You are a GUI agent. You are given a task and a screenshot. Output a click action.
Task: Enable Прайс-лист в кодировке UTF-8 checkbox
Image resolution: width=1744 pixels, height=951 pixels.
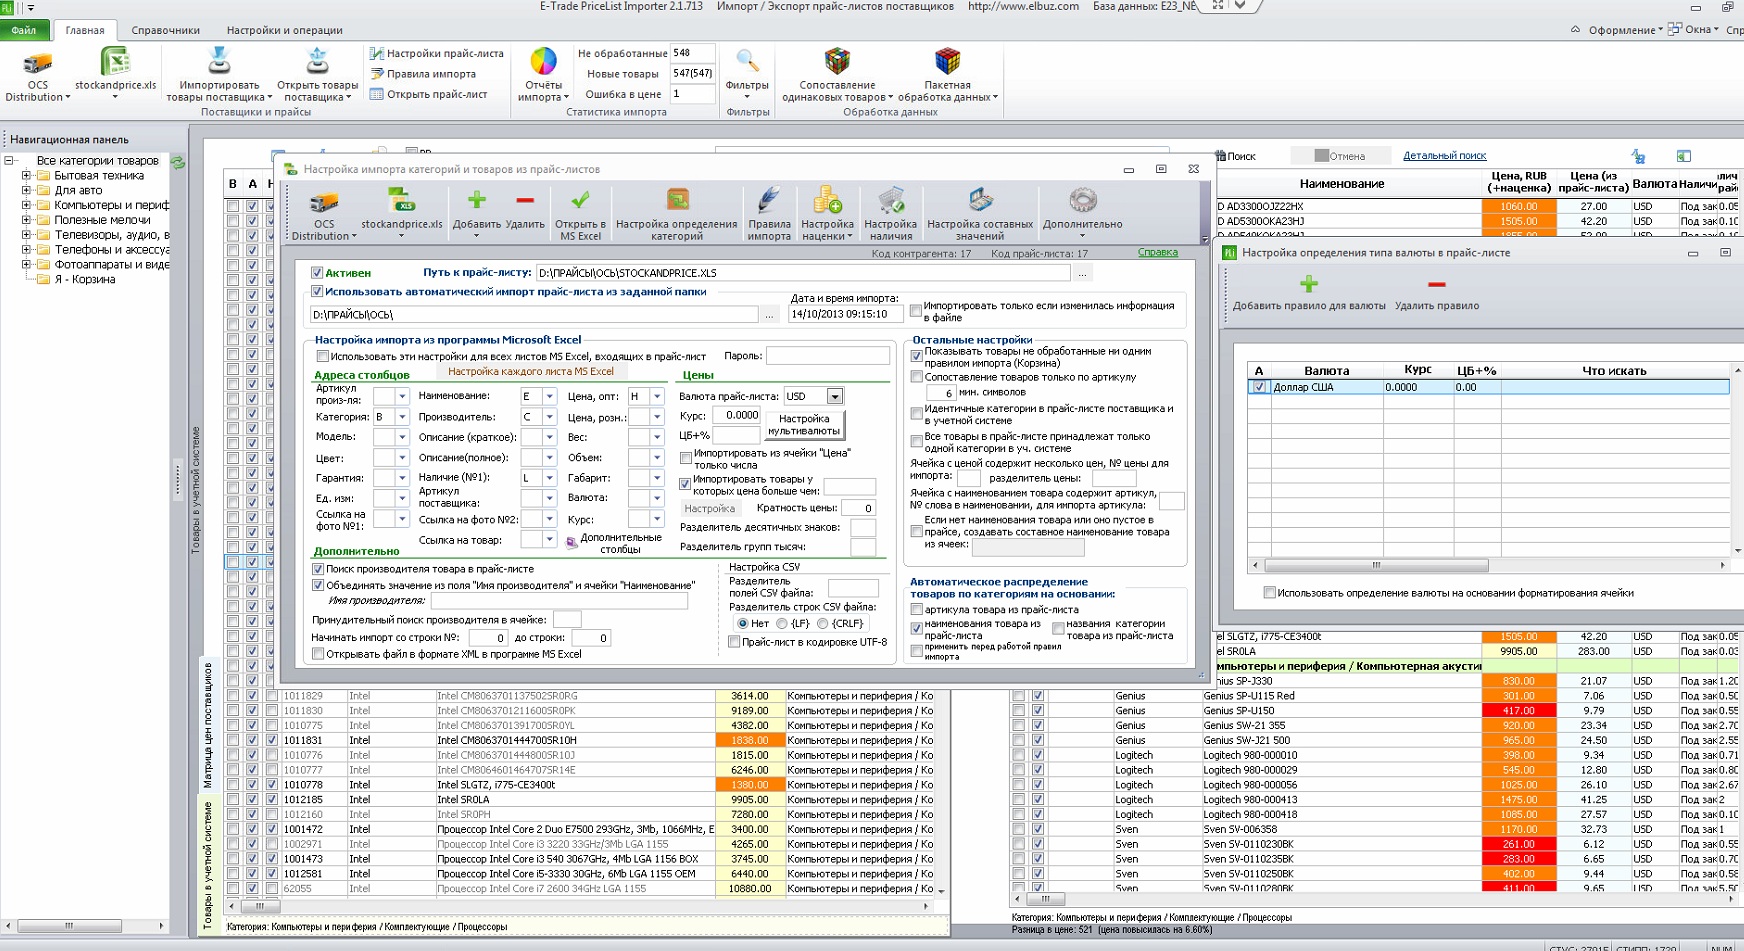click(x=734, y=642)
